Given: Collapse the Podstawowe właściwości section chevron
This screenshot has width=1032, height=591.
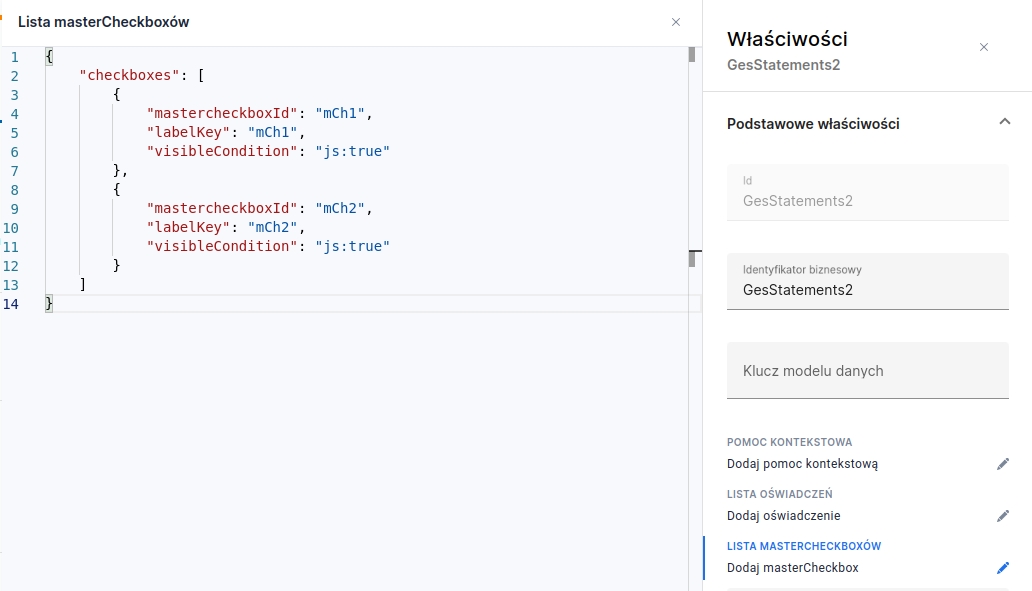Looking at the screenshot, I should [x=1004, y=122].
